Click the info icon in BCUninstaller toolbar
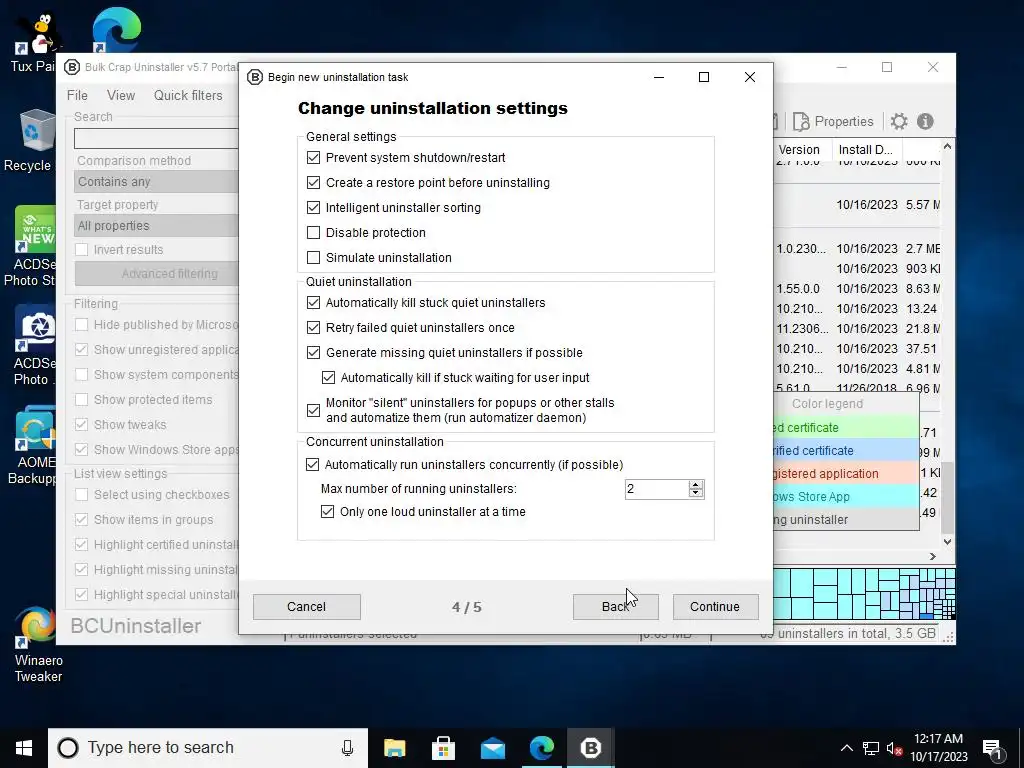Screen dimensions: 1024x768 (925, 121)
